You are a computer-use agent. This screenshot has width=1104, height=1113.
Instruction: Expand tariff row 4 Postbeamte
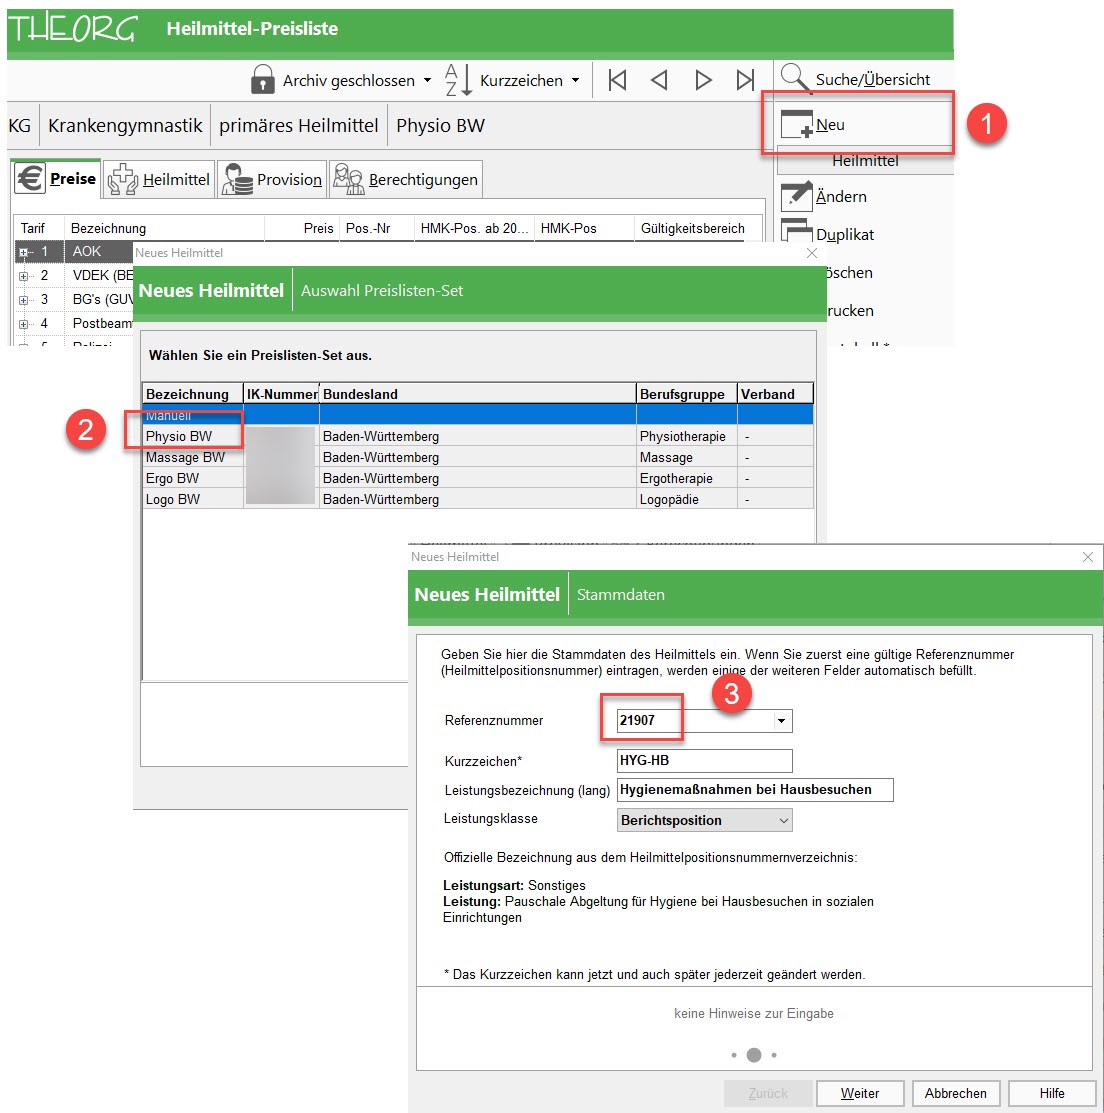(23, 324)
